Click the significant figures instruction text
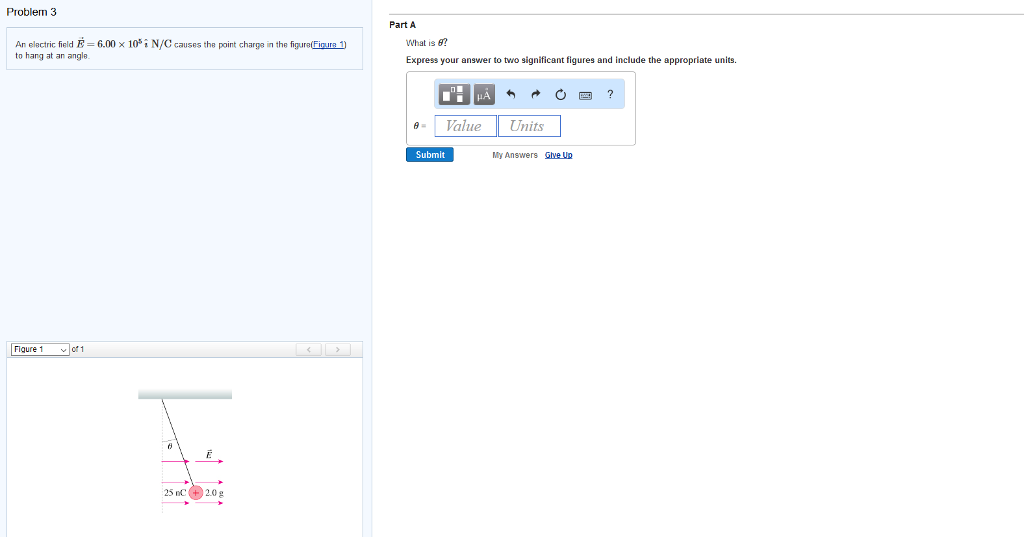1024x537 pixels. 571,60
